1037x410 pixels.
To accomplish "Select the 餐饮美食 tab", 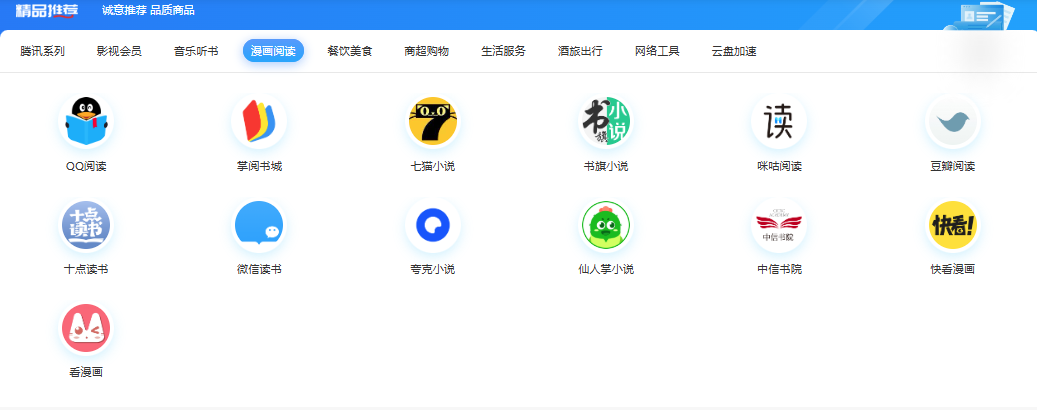I will (x=349, y=51).
